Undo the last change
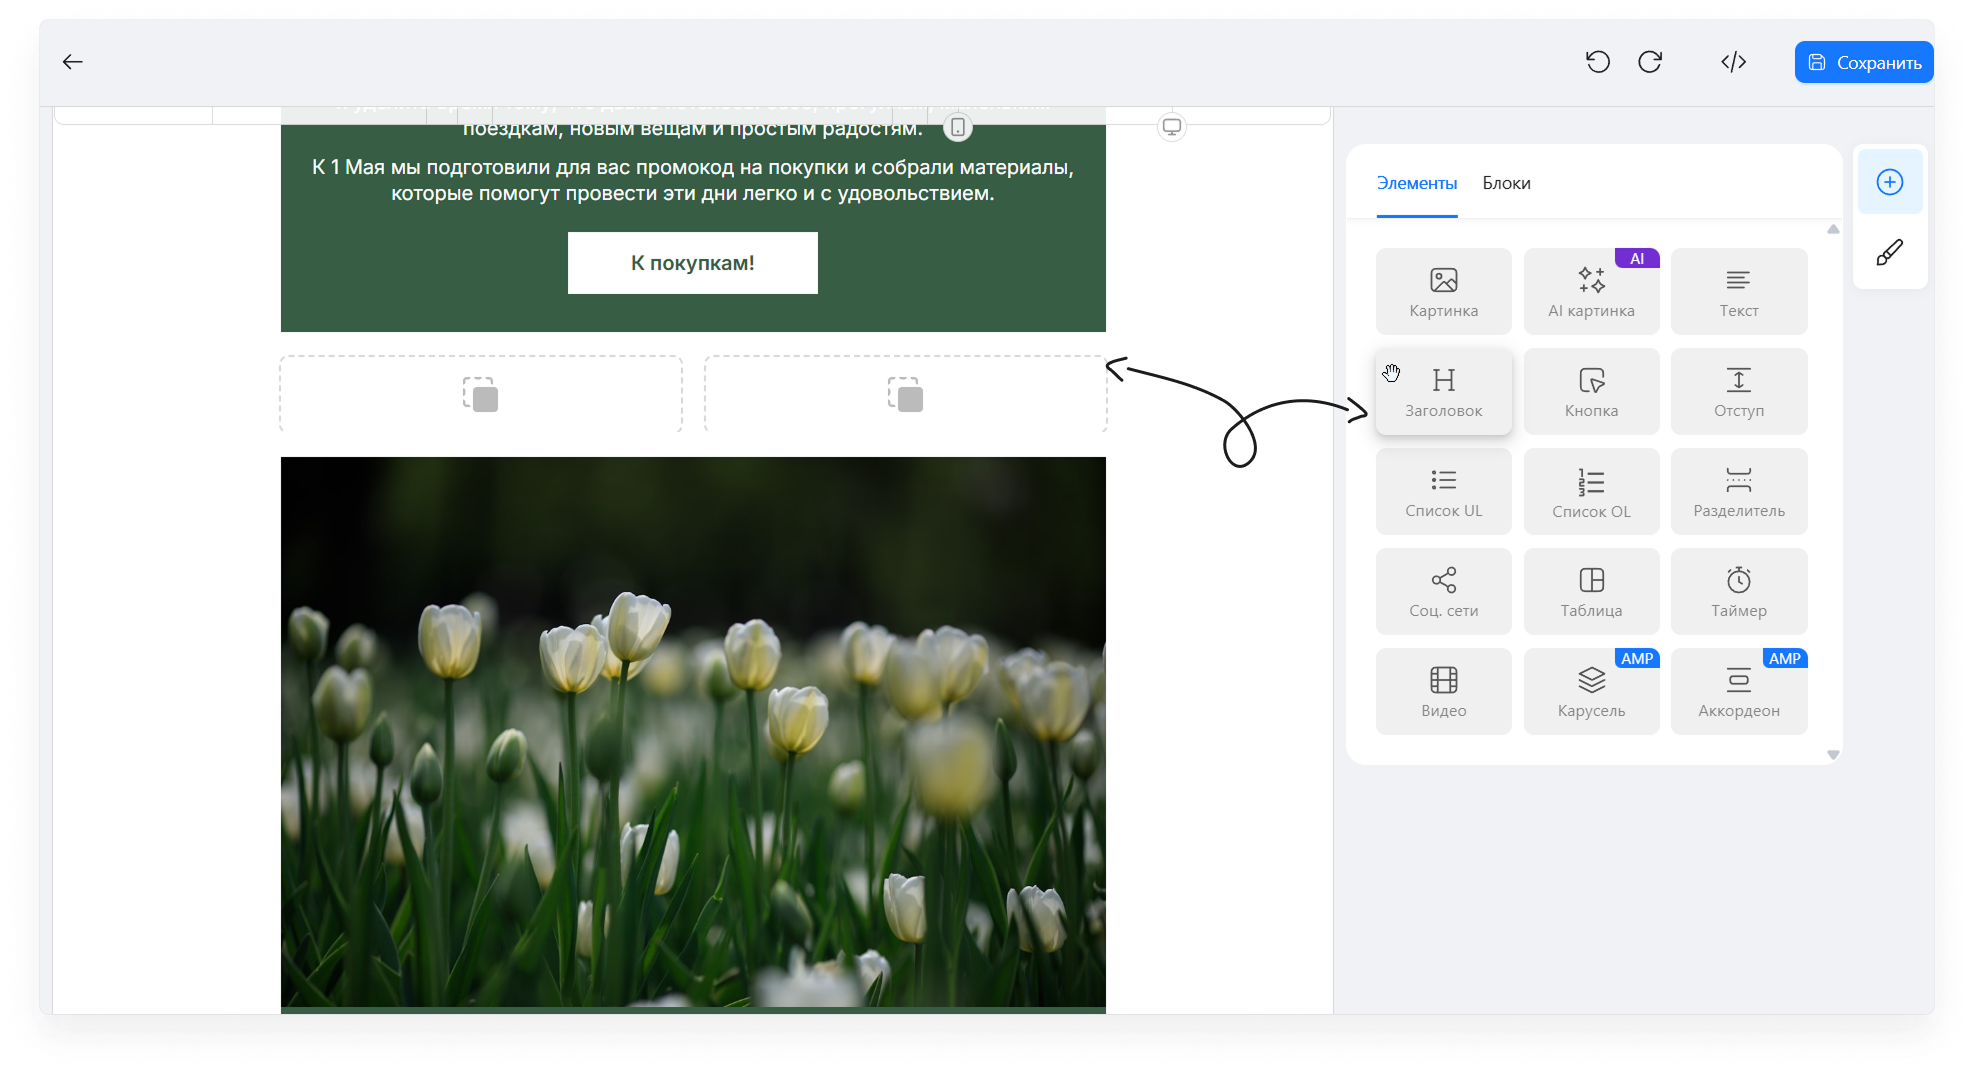 [x=1598, y=62]
